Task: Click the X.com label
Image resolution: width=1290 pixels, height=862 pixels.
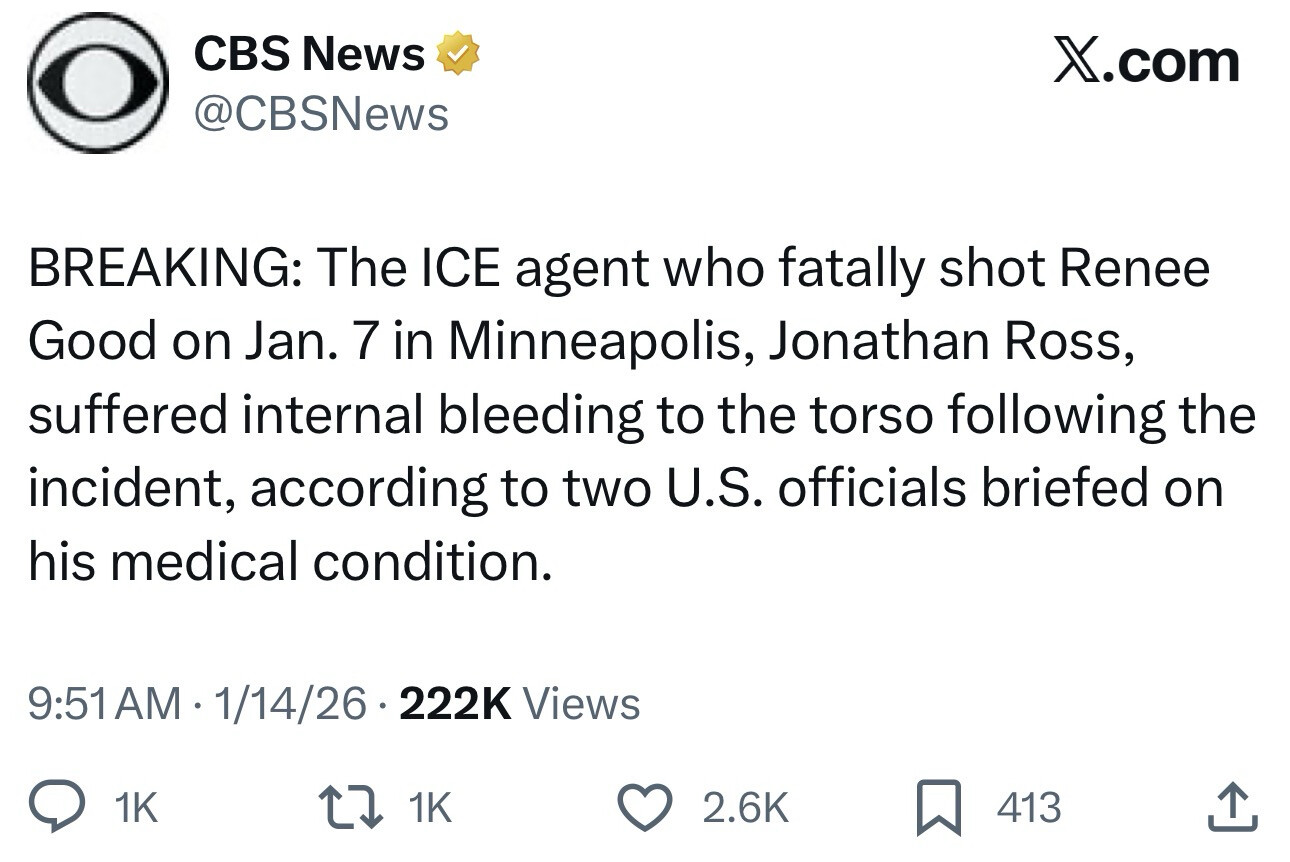Action: (x=1146, y=62)
